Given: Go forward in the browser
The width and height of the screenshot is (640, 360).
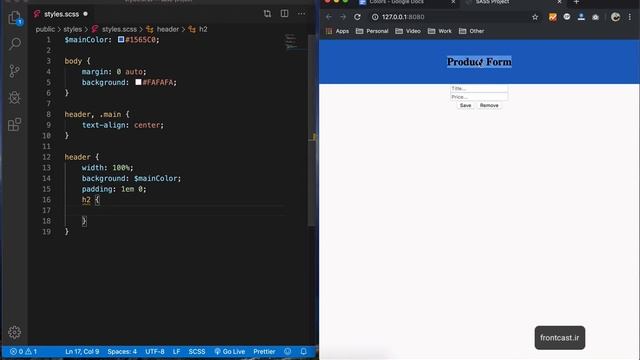Looking at the screenshot, I should pos(343,17).
